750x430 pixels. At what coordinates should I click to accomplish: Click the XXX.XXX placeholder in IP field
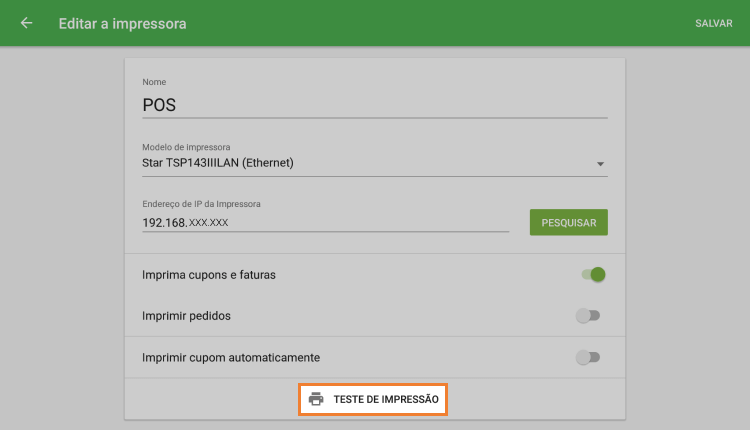(209, 223)
